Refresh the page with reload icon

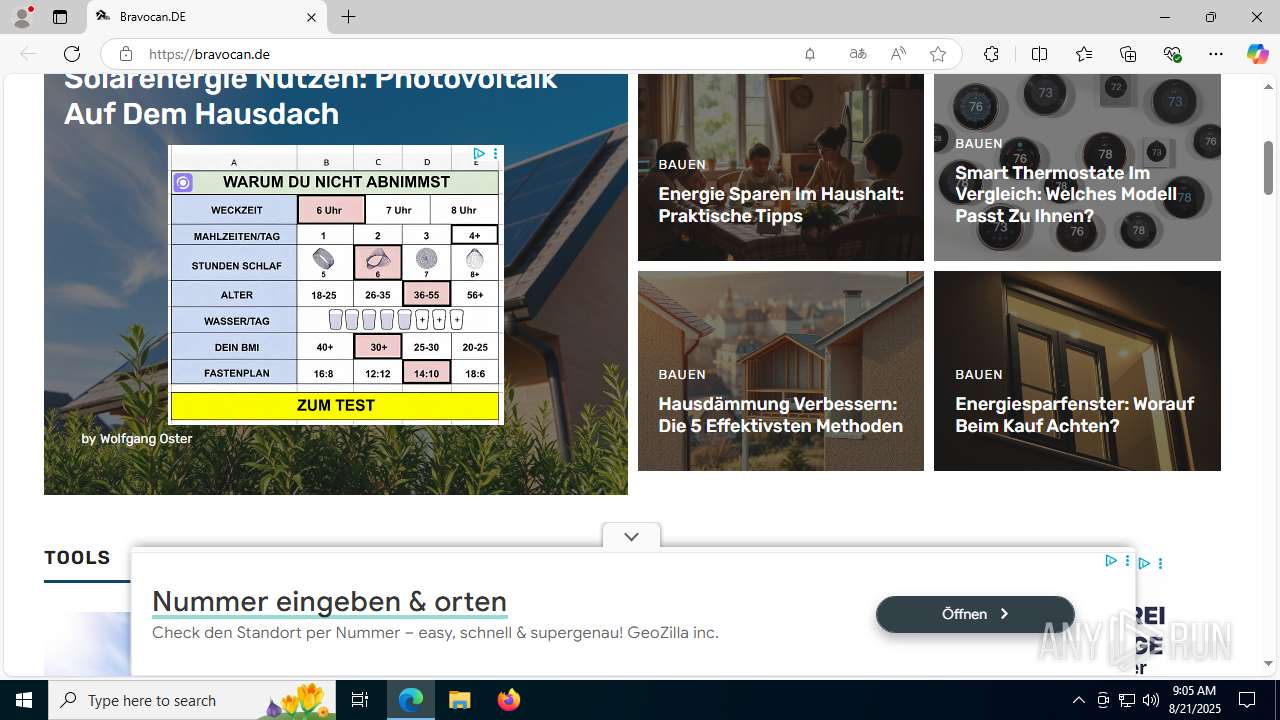72,54
